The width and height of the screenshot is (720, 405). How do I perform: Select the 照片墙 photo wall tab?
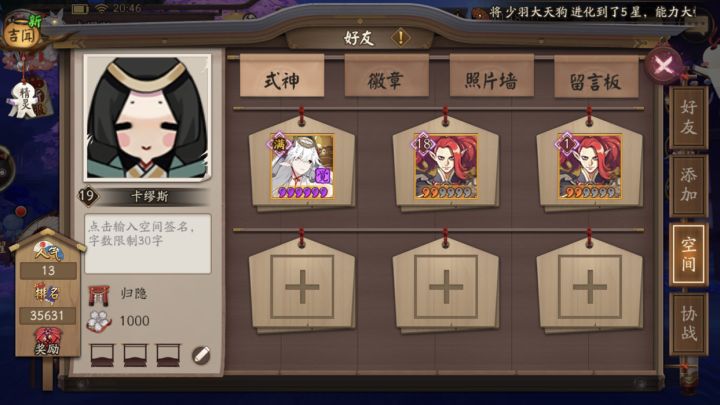tap(491, 79)
